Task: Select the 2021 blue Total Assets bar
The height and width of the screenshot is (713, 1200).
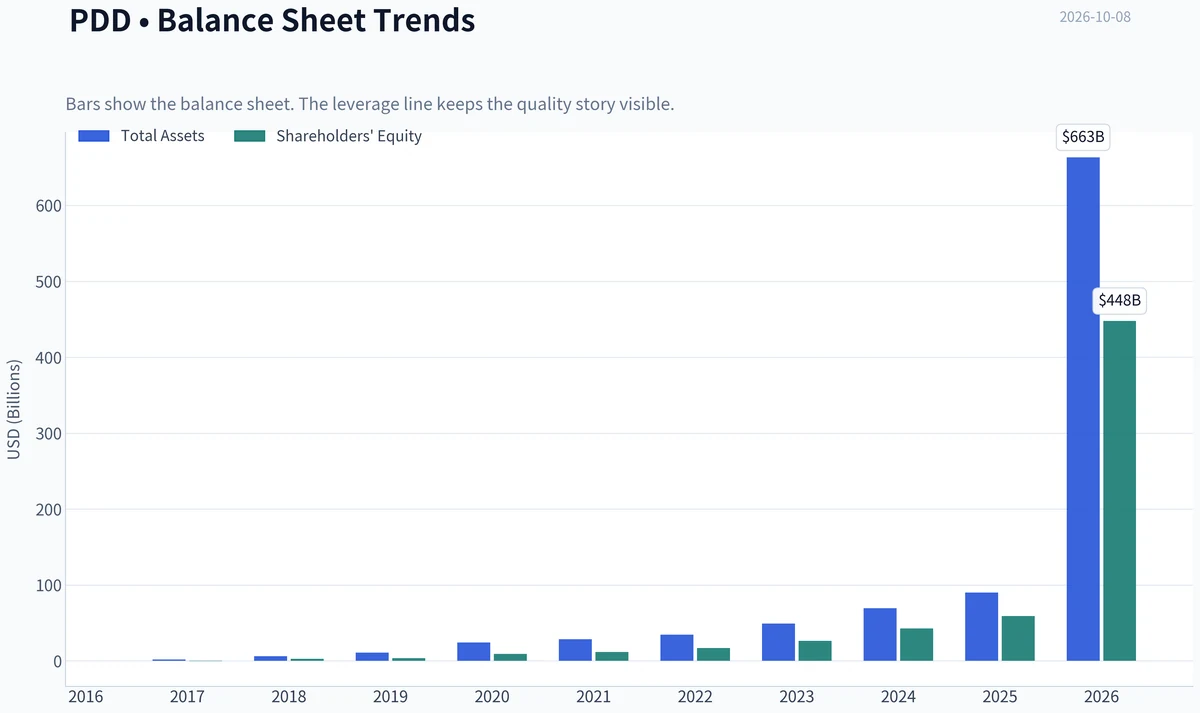Action: (575, 650)
